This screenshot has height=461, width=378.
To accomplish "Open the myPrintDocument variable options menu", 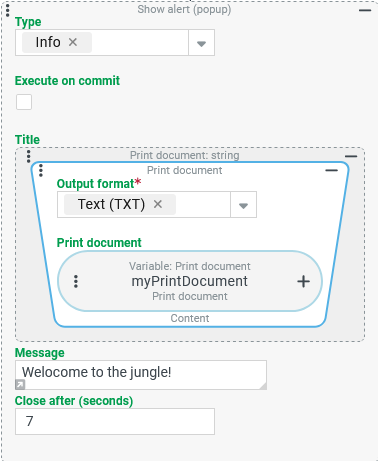I will click(x=76, y=281).
